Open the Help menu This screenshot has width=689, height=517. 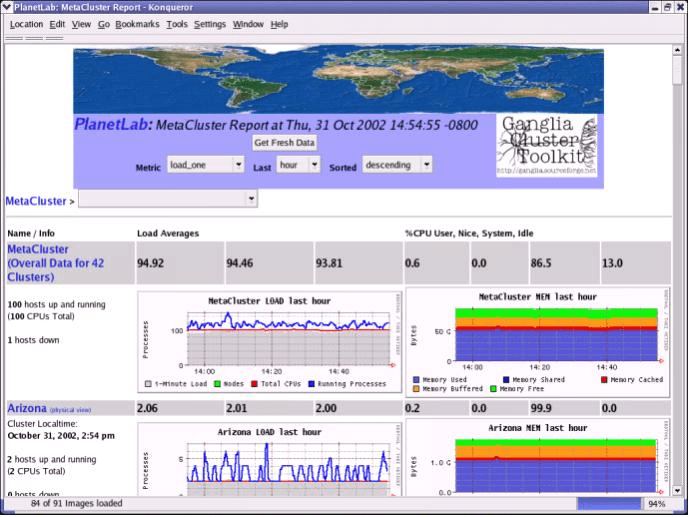point(279,24)
